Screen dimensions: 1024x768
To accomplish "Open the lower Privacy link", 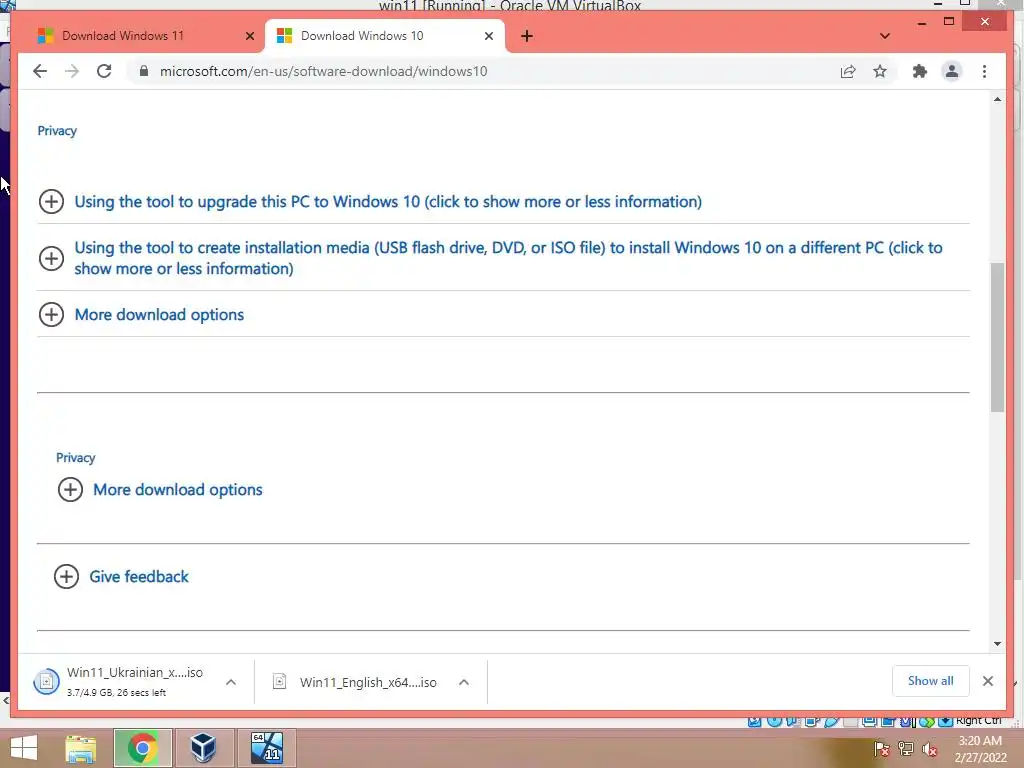I will click(x=75, y=458).
